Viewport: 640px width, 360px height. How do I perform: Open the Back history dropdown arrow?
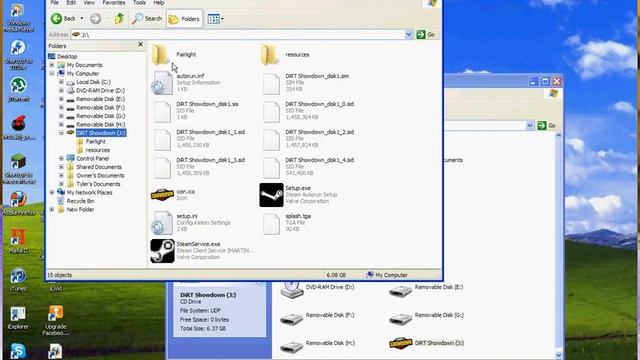coord(82,18)
